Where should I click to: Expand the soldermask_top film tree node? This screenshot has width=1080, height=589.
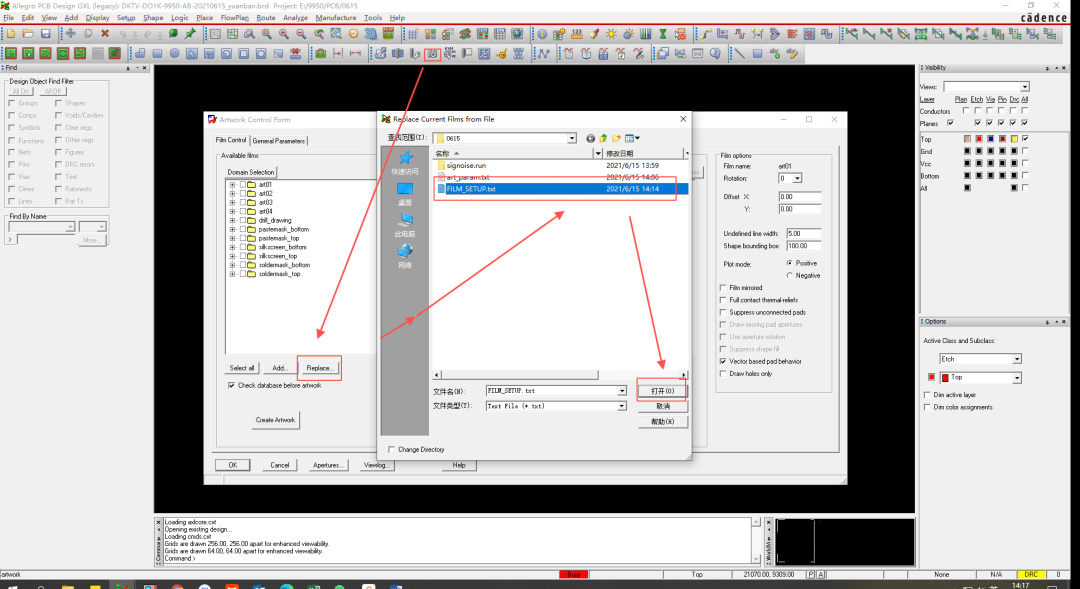pyautogui.click(x=232, y=274)
